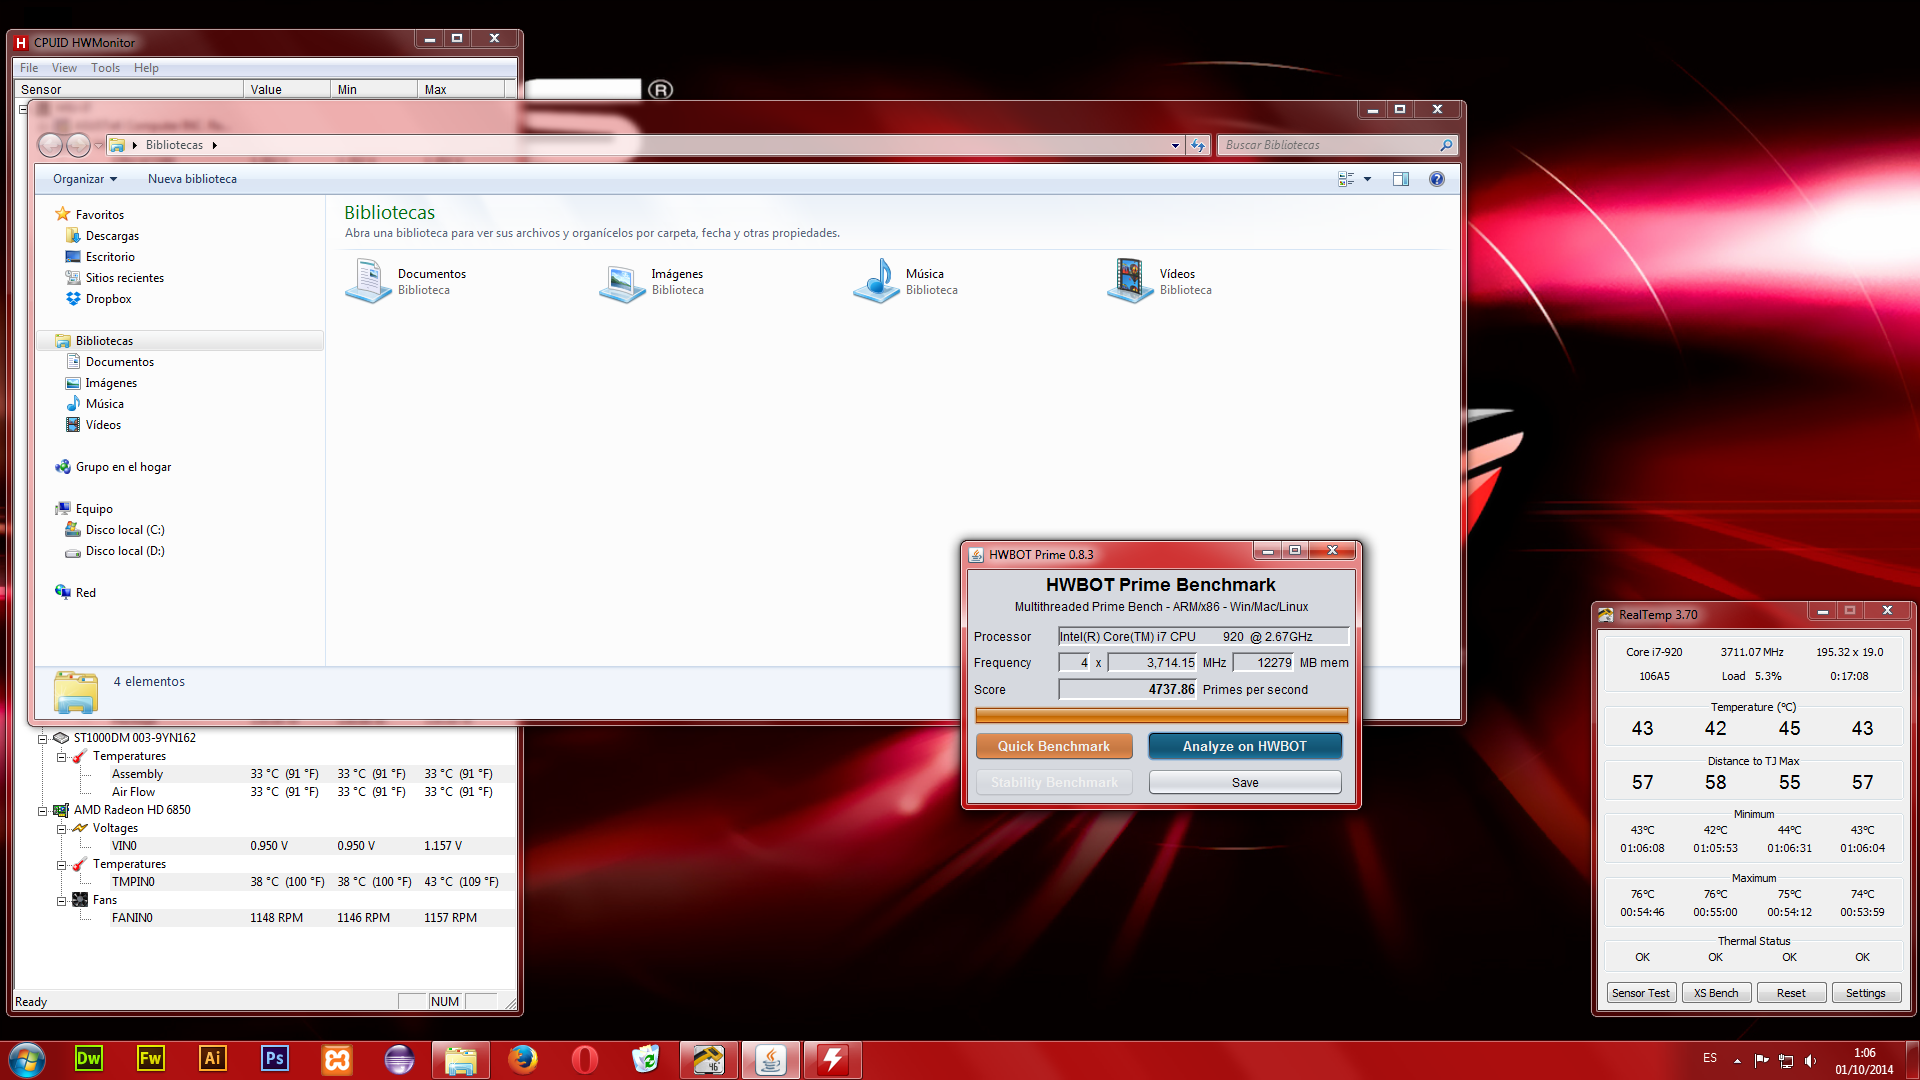Open address bar history dropdown

1175,145
